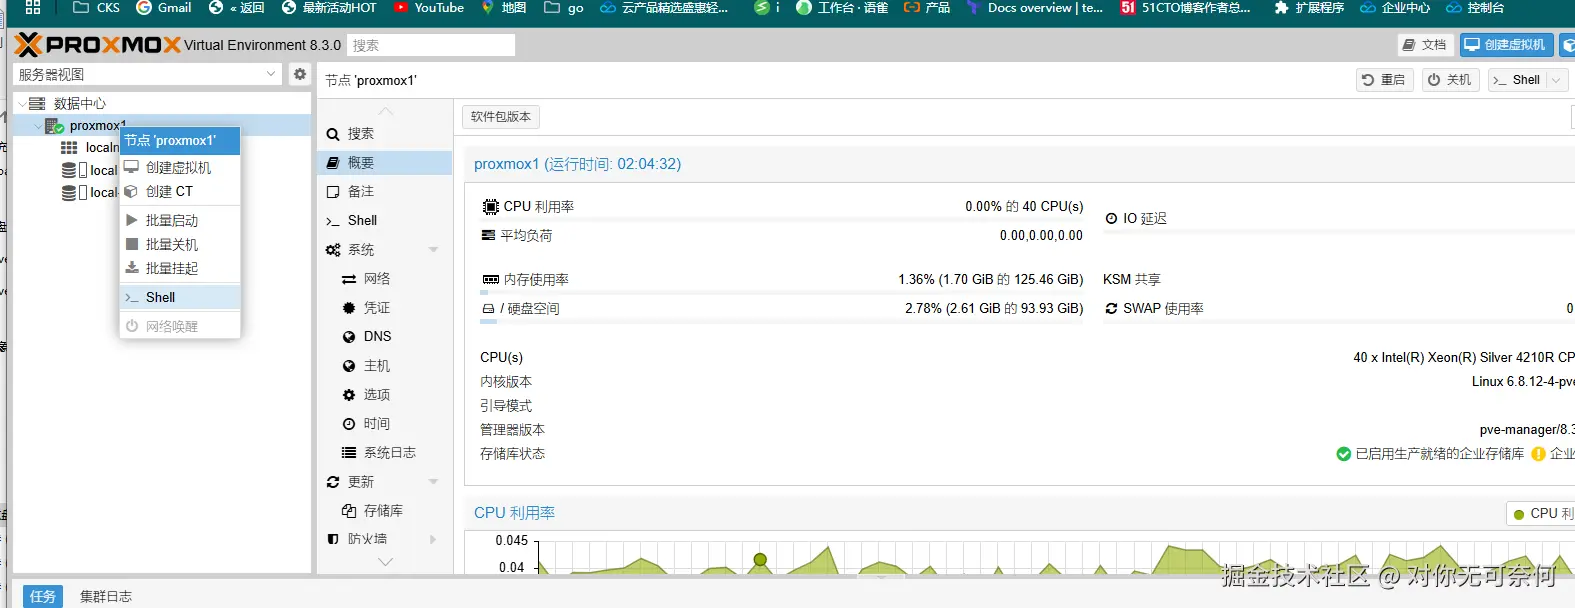Open the Shell button in node toolbar
The height and width of the screenshot is (608, 1575).
coord(1516,80)
